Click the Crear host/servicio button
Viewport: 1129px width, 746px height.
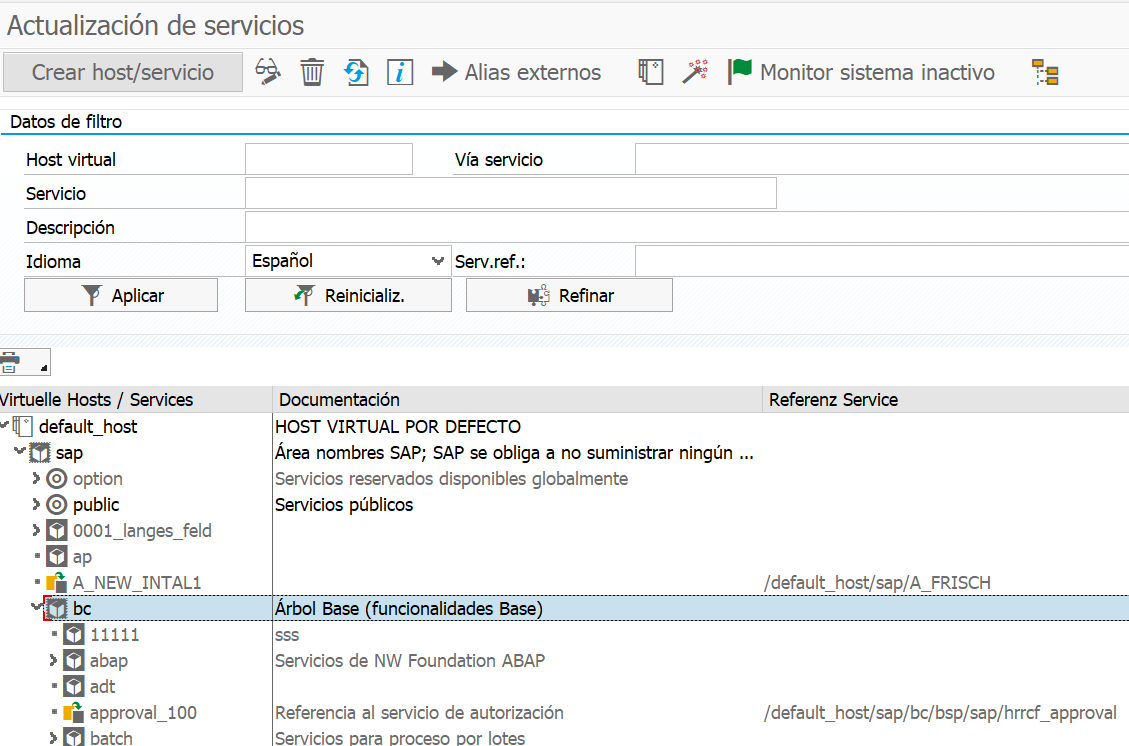(x=122, y=72)
